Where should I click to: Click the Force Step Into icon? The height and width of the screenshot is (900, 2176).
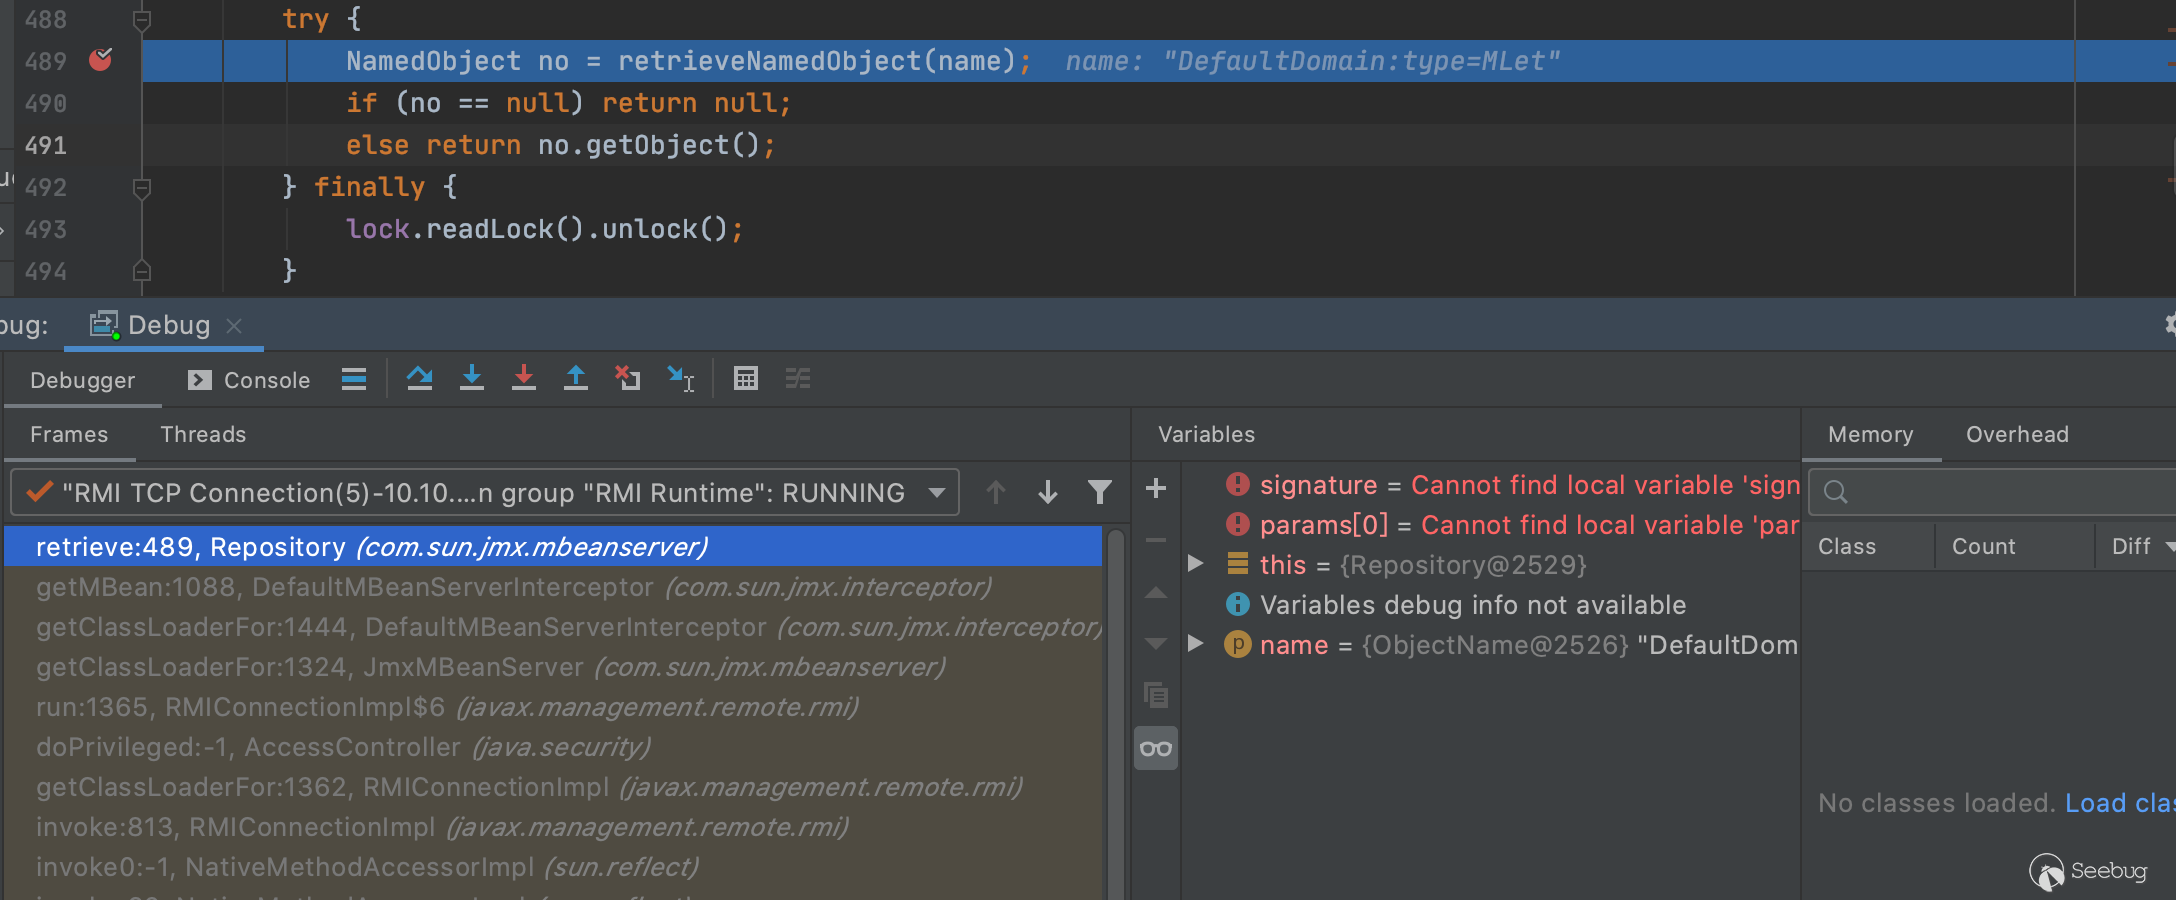(524, 379)
